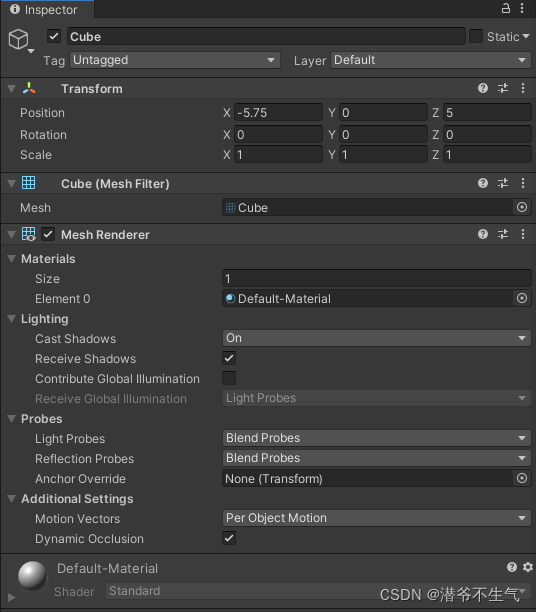
Task: Uncheck Dynamic Occlusion
Action: point(229,538)
